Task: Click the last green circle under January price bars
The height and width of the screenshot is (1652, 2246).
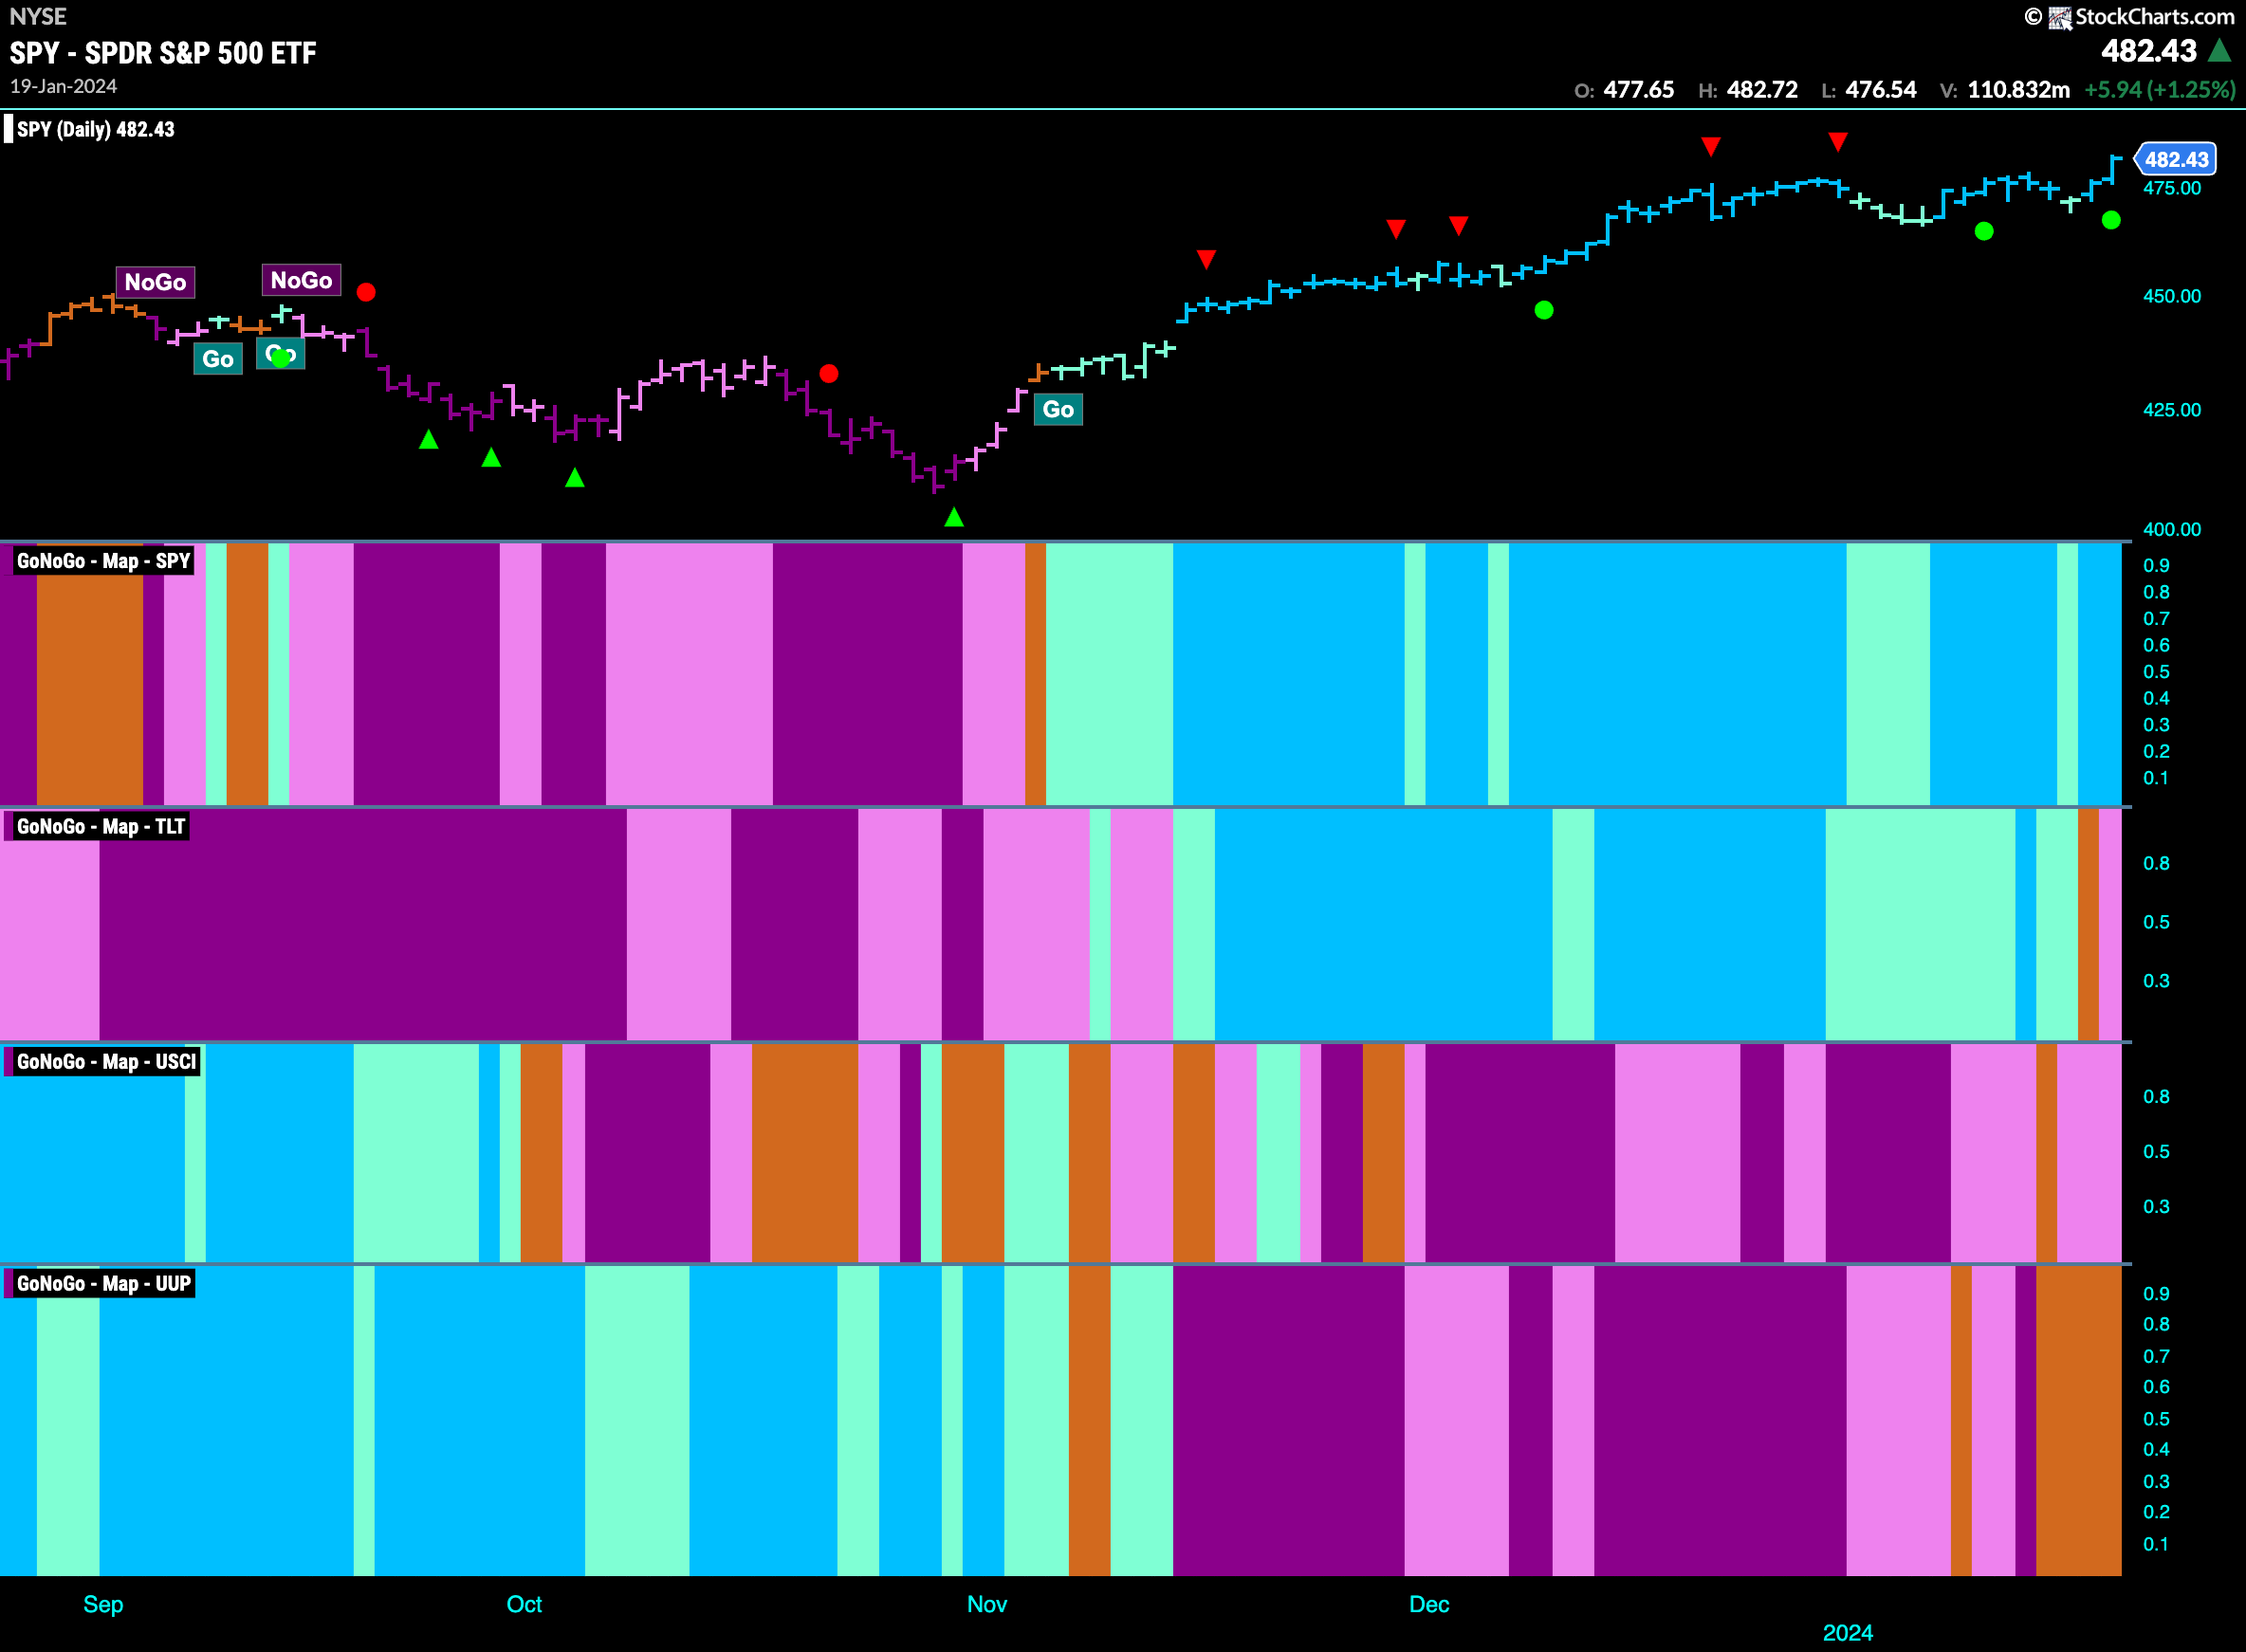Action: [x=2111, y=220]
